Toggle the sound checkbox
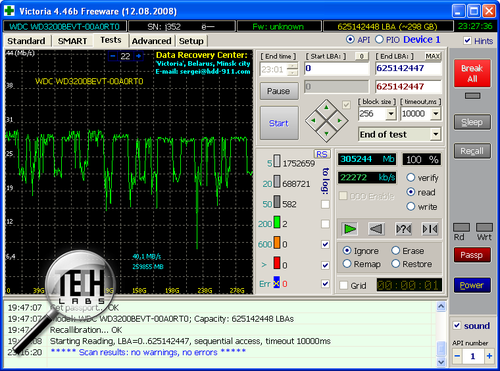500x371 pixels. [x=457, y=325]
